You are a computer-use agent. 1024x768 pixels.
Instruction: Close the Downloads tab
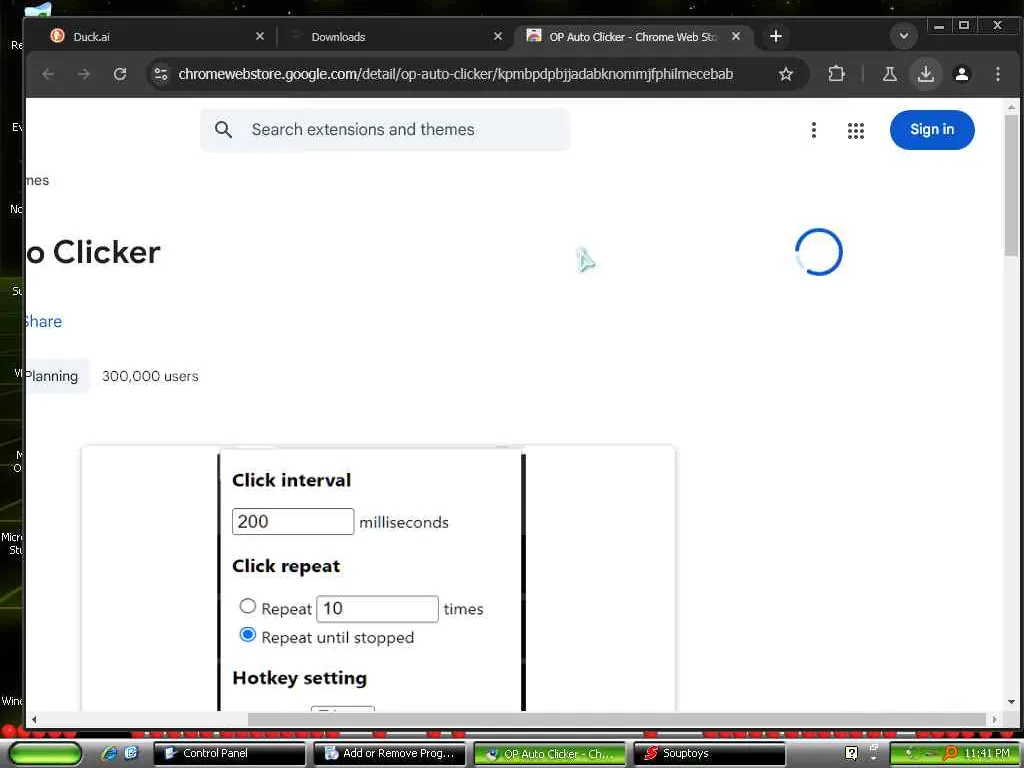click(498, 36)
